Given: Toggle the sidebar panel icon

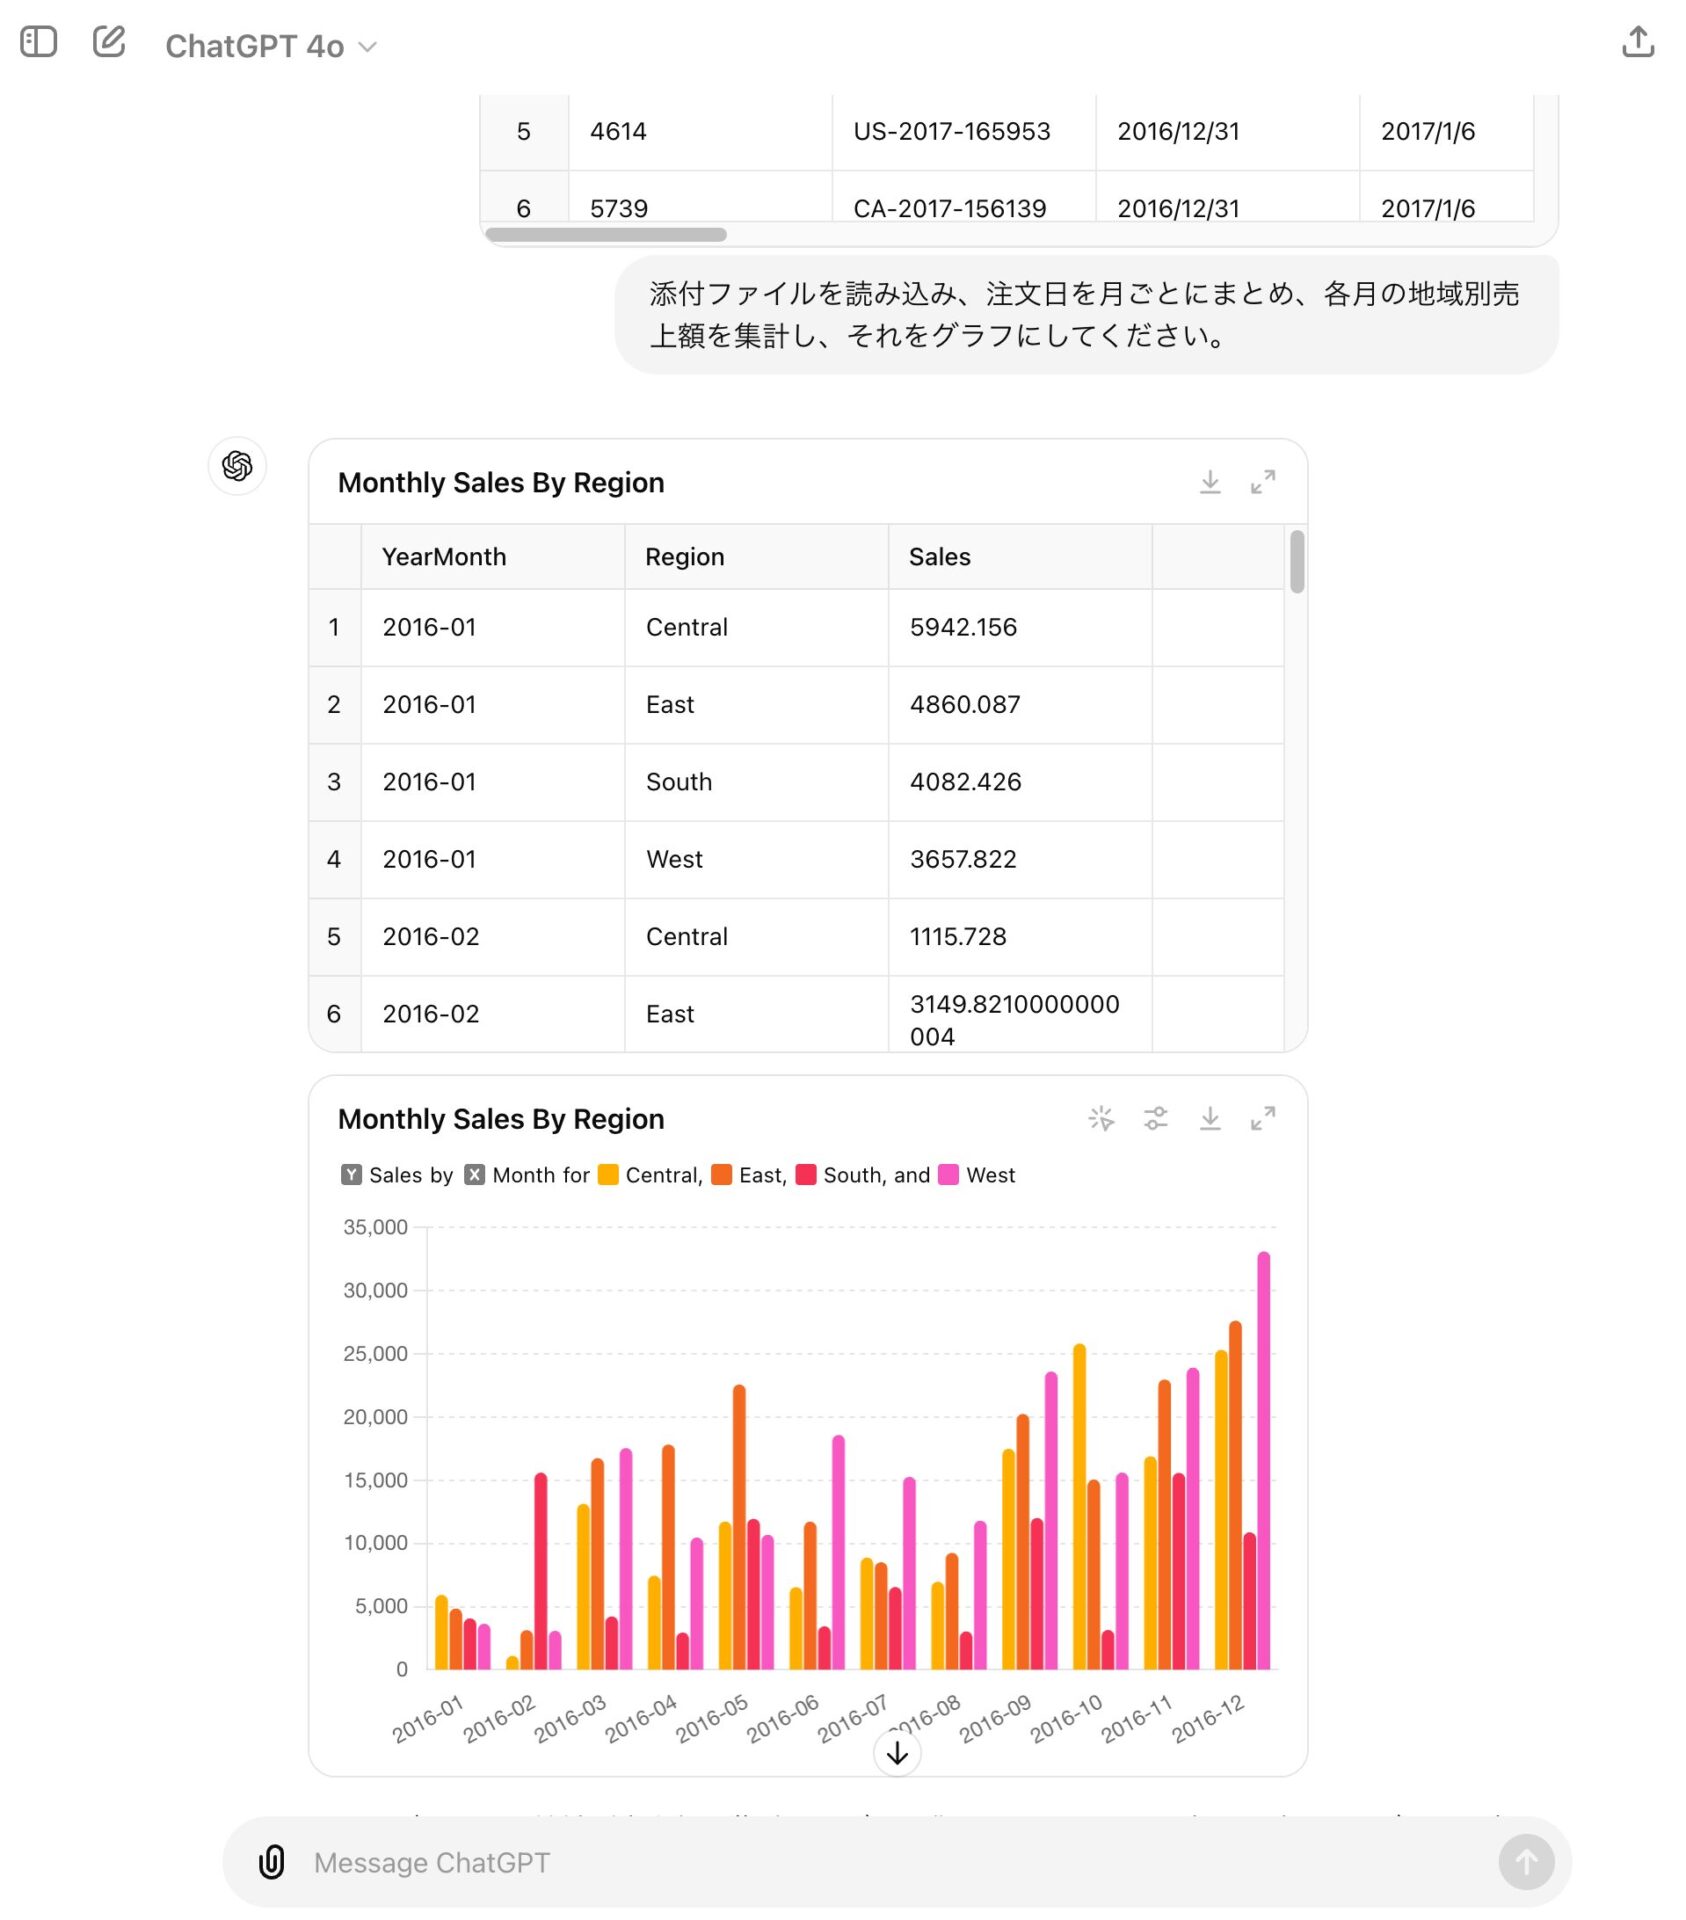Looking at the screenshot, I should coord(39,43).
